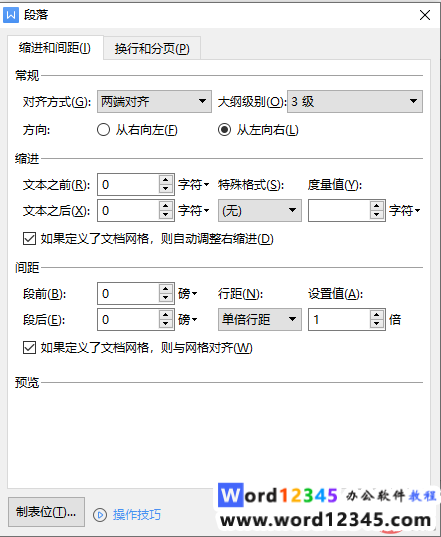
Task: Click the 文本之前 indent input field
Action: (x=128, y=185)
